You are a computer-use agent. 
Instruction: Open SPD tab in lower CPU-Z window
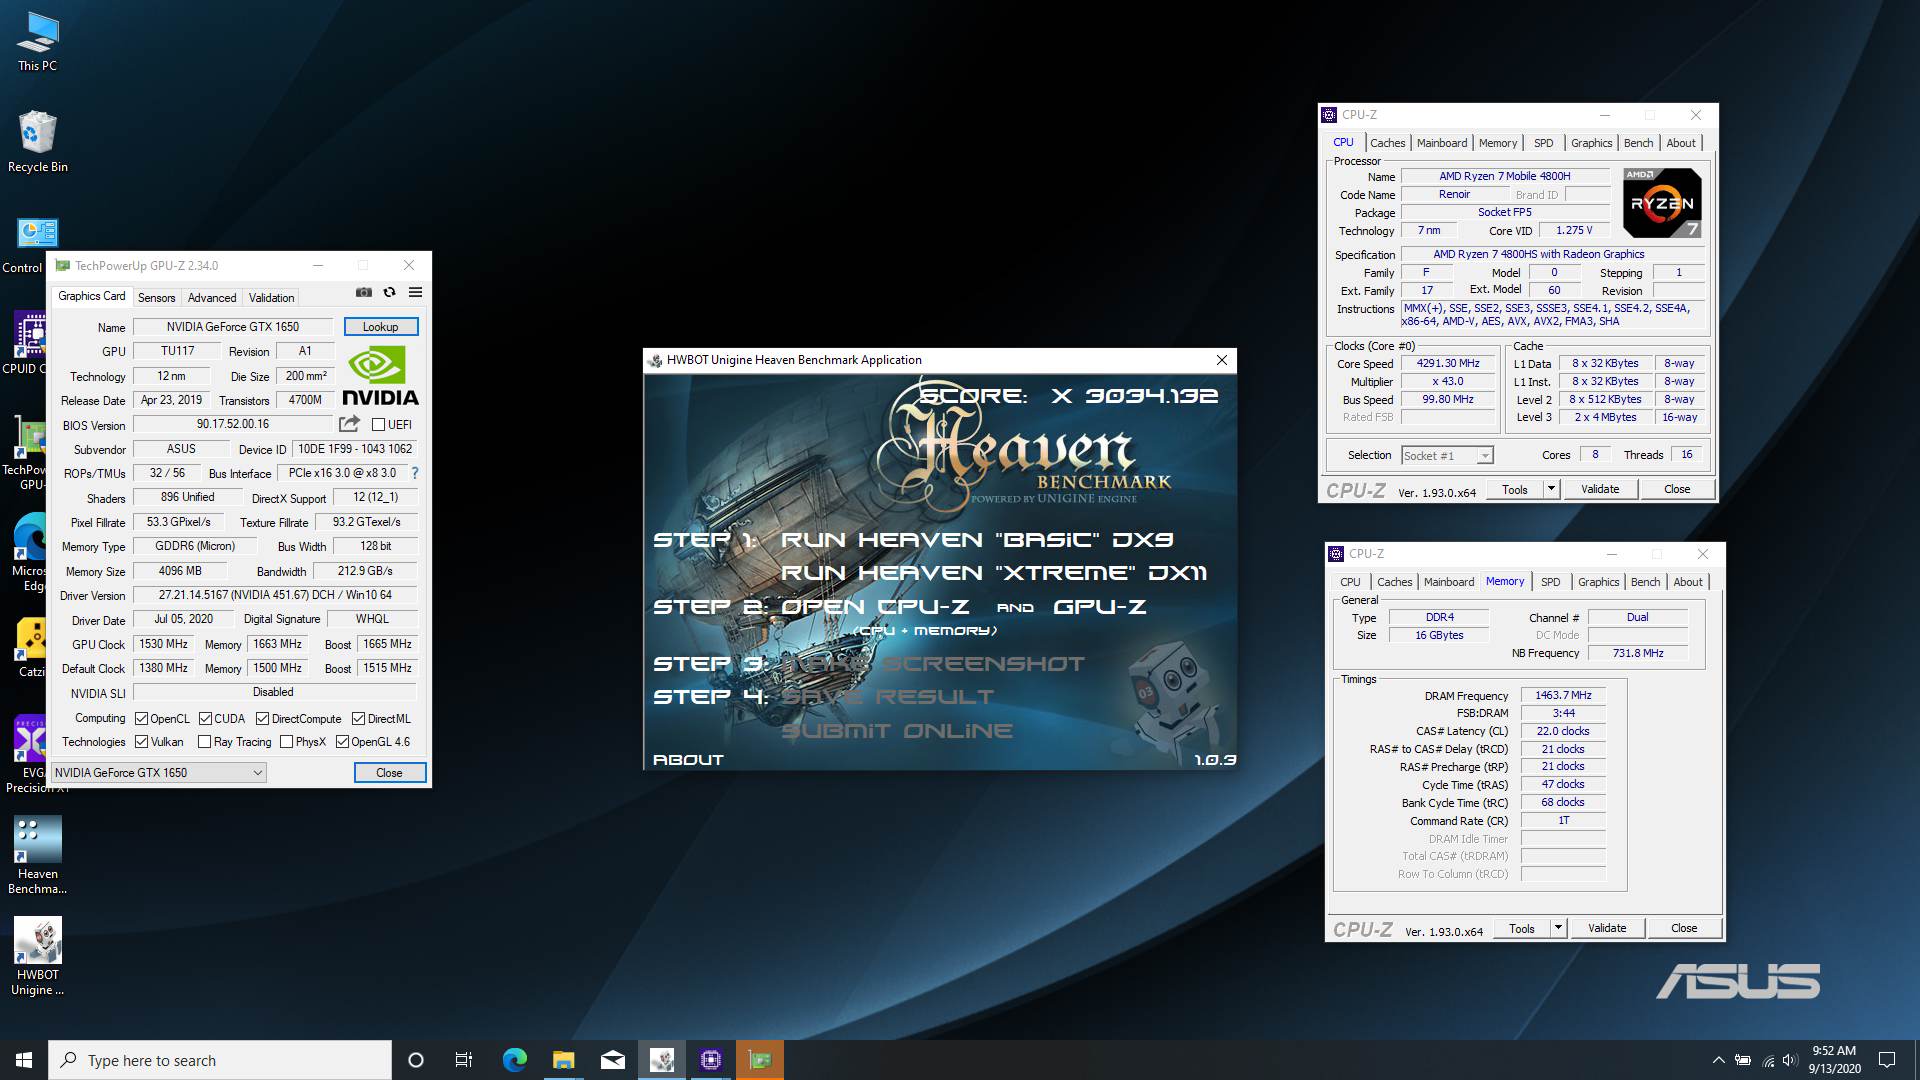(x=1551, y=582)
